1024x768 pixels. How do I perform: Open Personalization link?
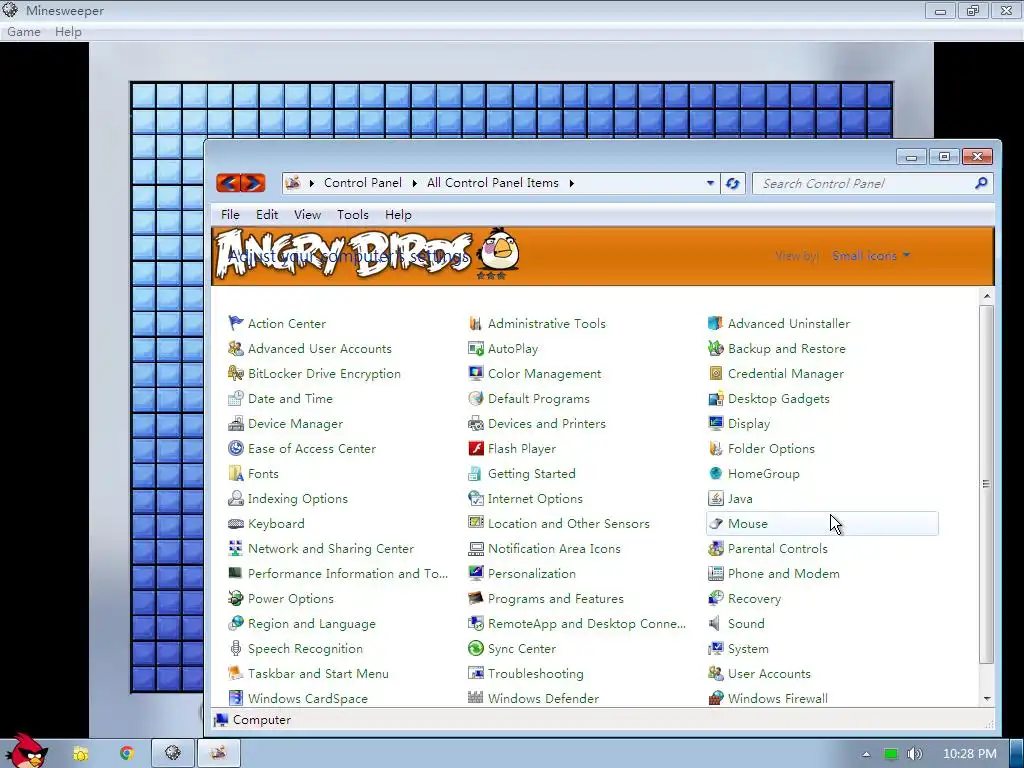coord(532,573)
